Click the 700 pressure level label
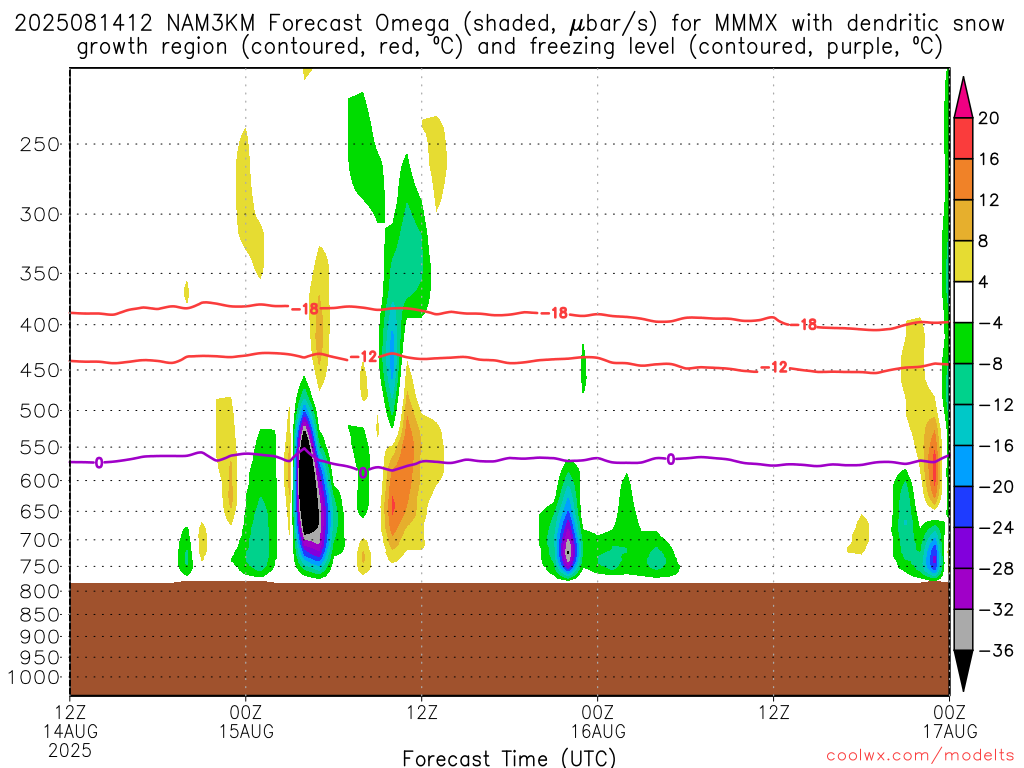The width and height of the screenshot is (1024, 768). tap(40, 540)
